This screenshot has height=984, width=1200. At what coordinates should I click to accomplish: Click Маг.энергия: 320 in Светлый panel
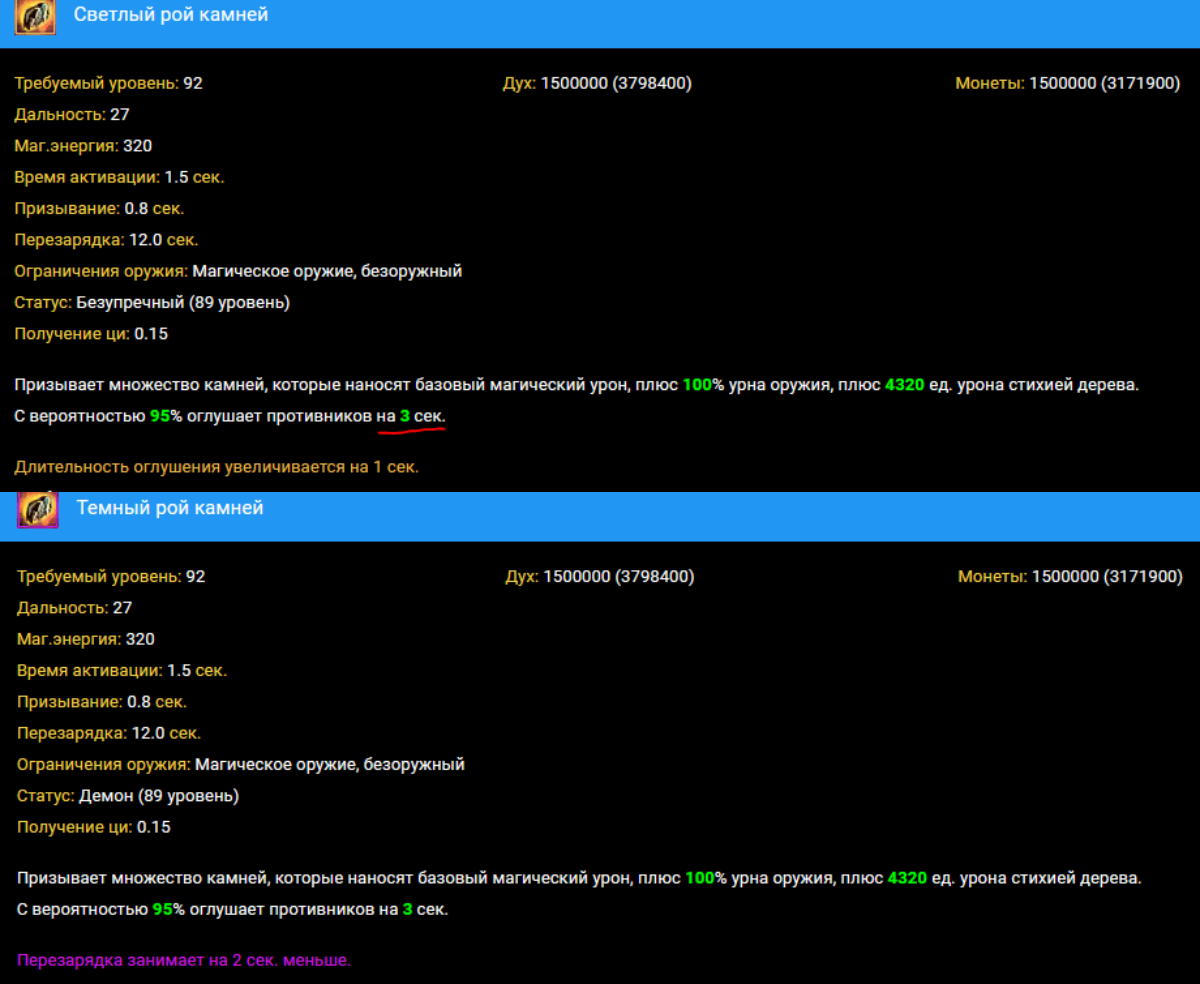click(x=83, y=146)
